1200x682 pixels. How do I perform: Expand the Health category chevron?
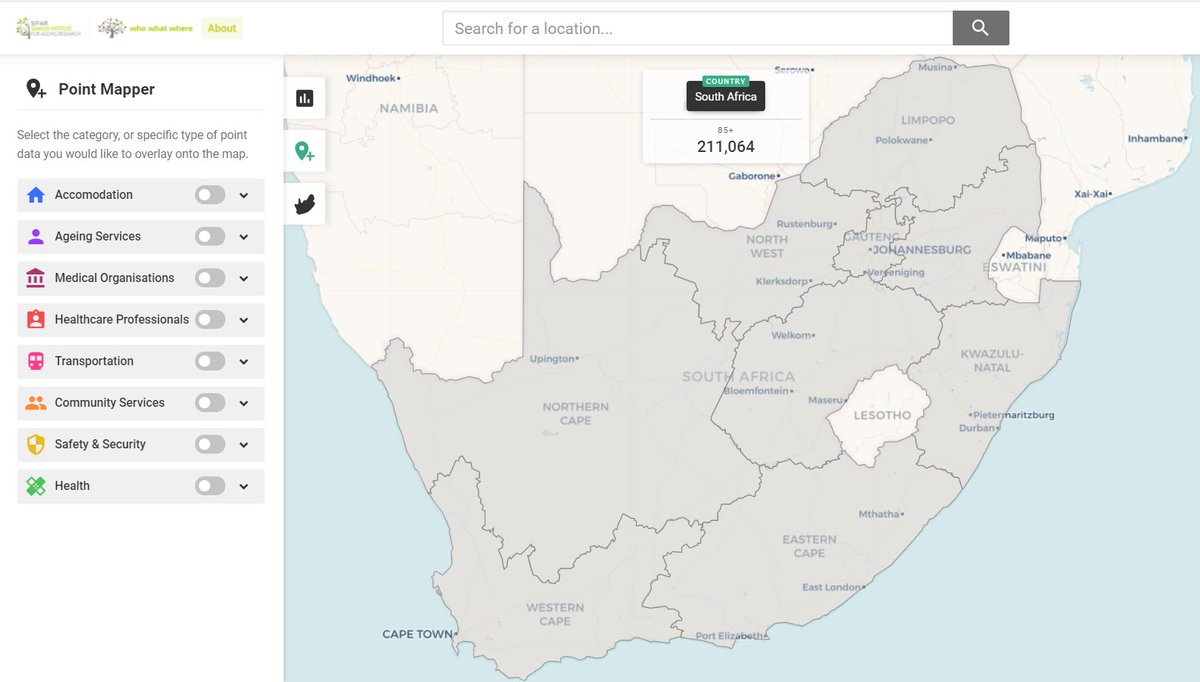pyautogui.click(x=244, y=486)
